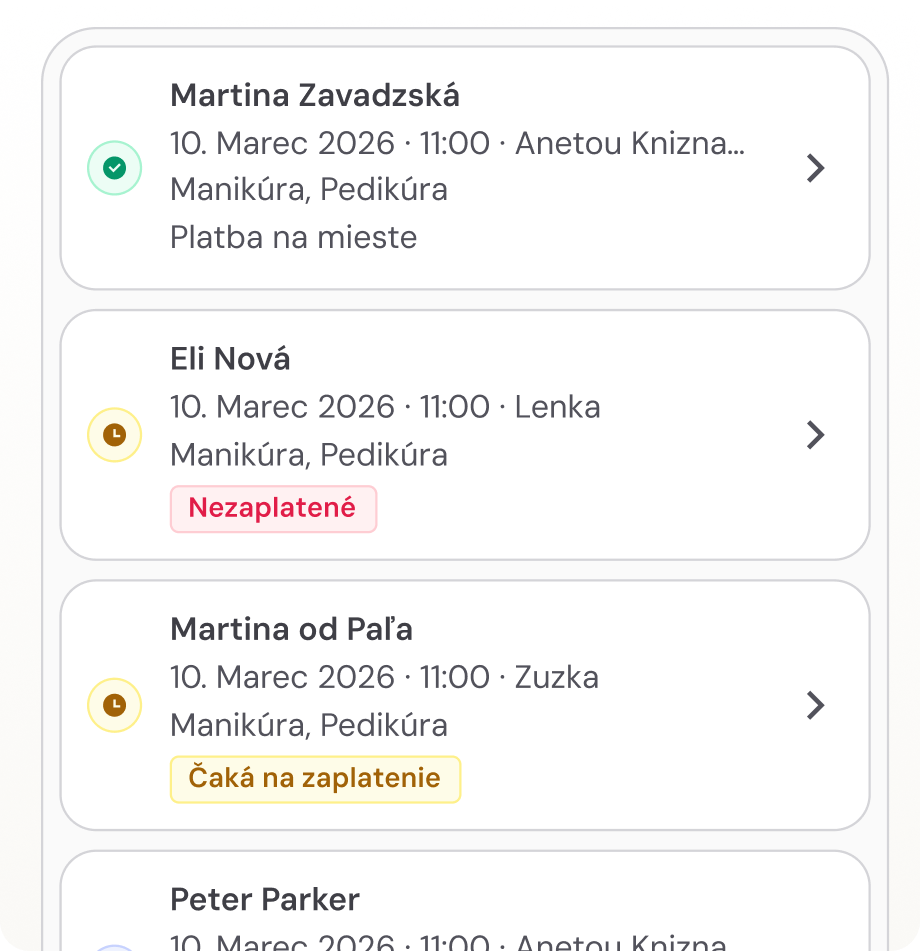Select the Martina Zavadzská customer name
The width and height of the screenshot is (920, 951).
click(x=315, y=96)
